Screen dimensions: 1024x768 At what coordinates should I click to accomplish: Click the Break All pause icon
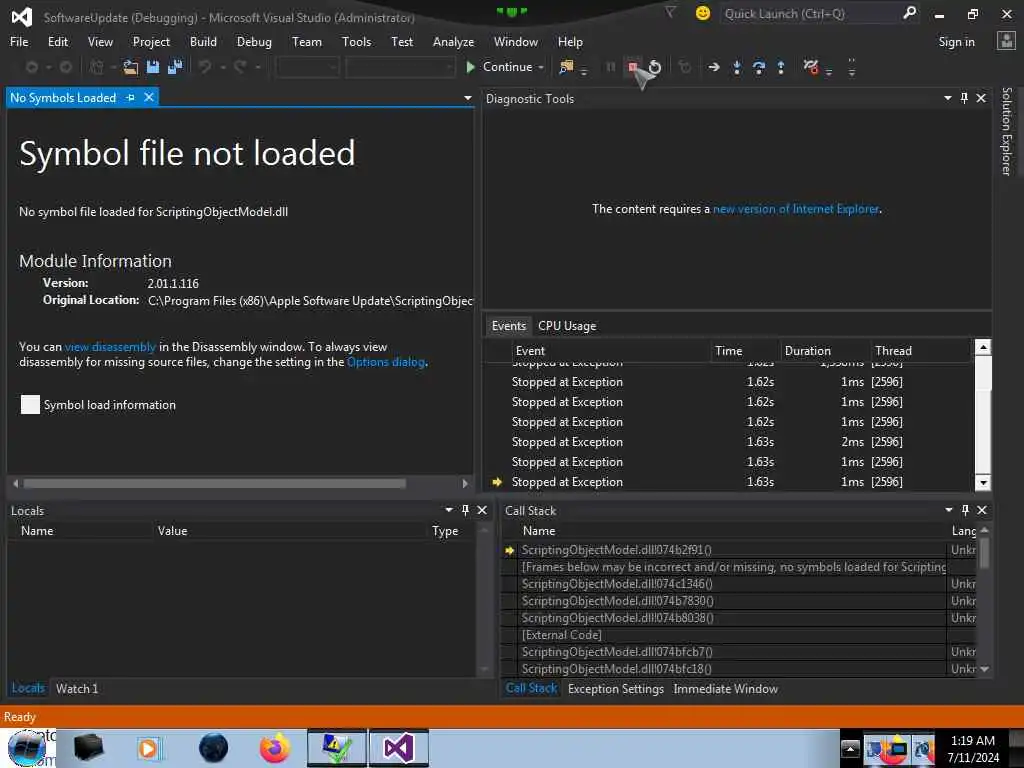611,67
